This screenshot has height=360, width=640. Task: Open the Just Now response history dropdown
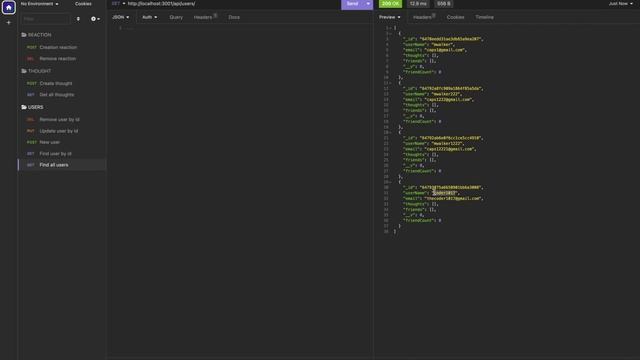click(621, 4)
